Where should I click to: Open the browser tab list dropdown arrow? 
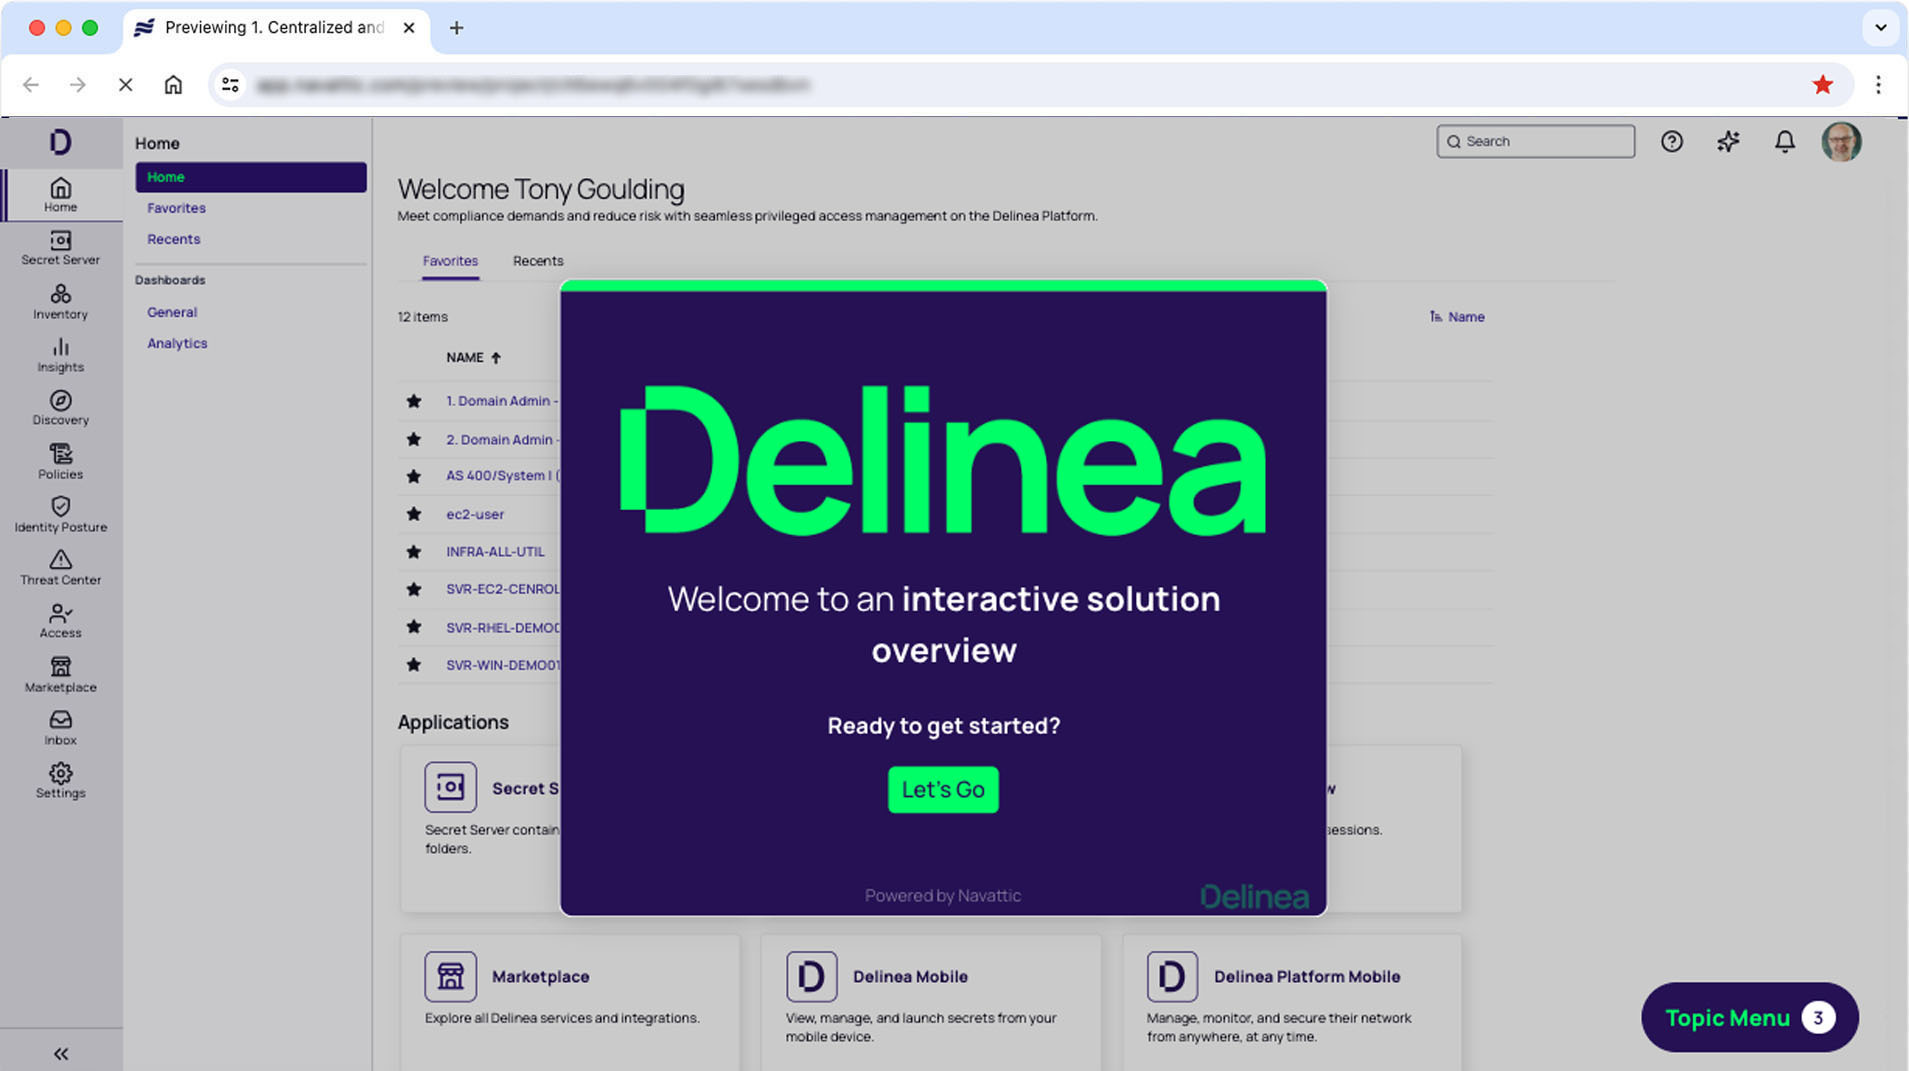1881,28
